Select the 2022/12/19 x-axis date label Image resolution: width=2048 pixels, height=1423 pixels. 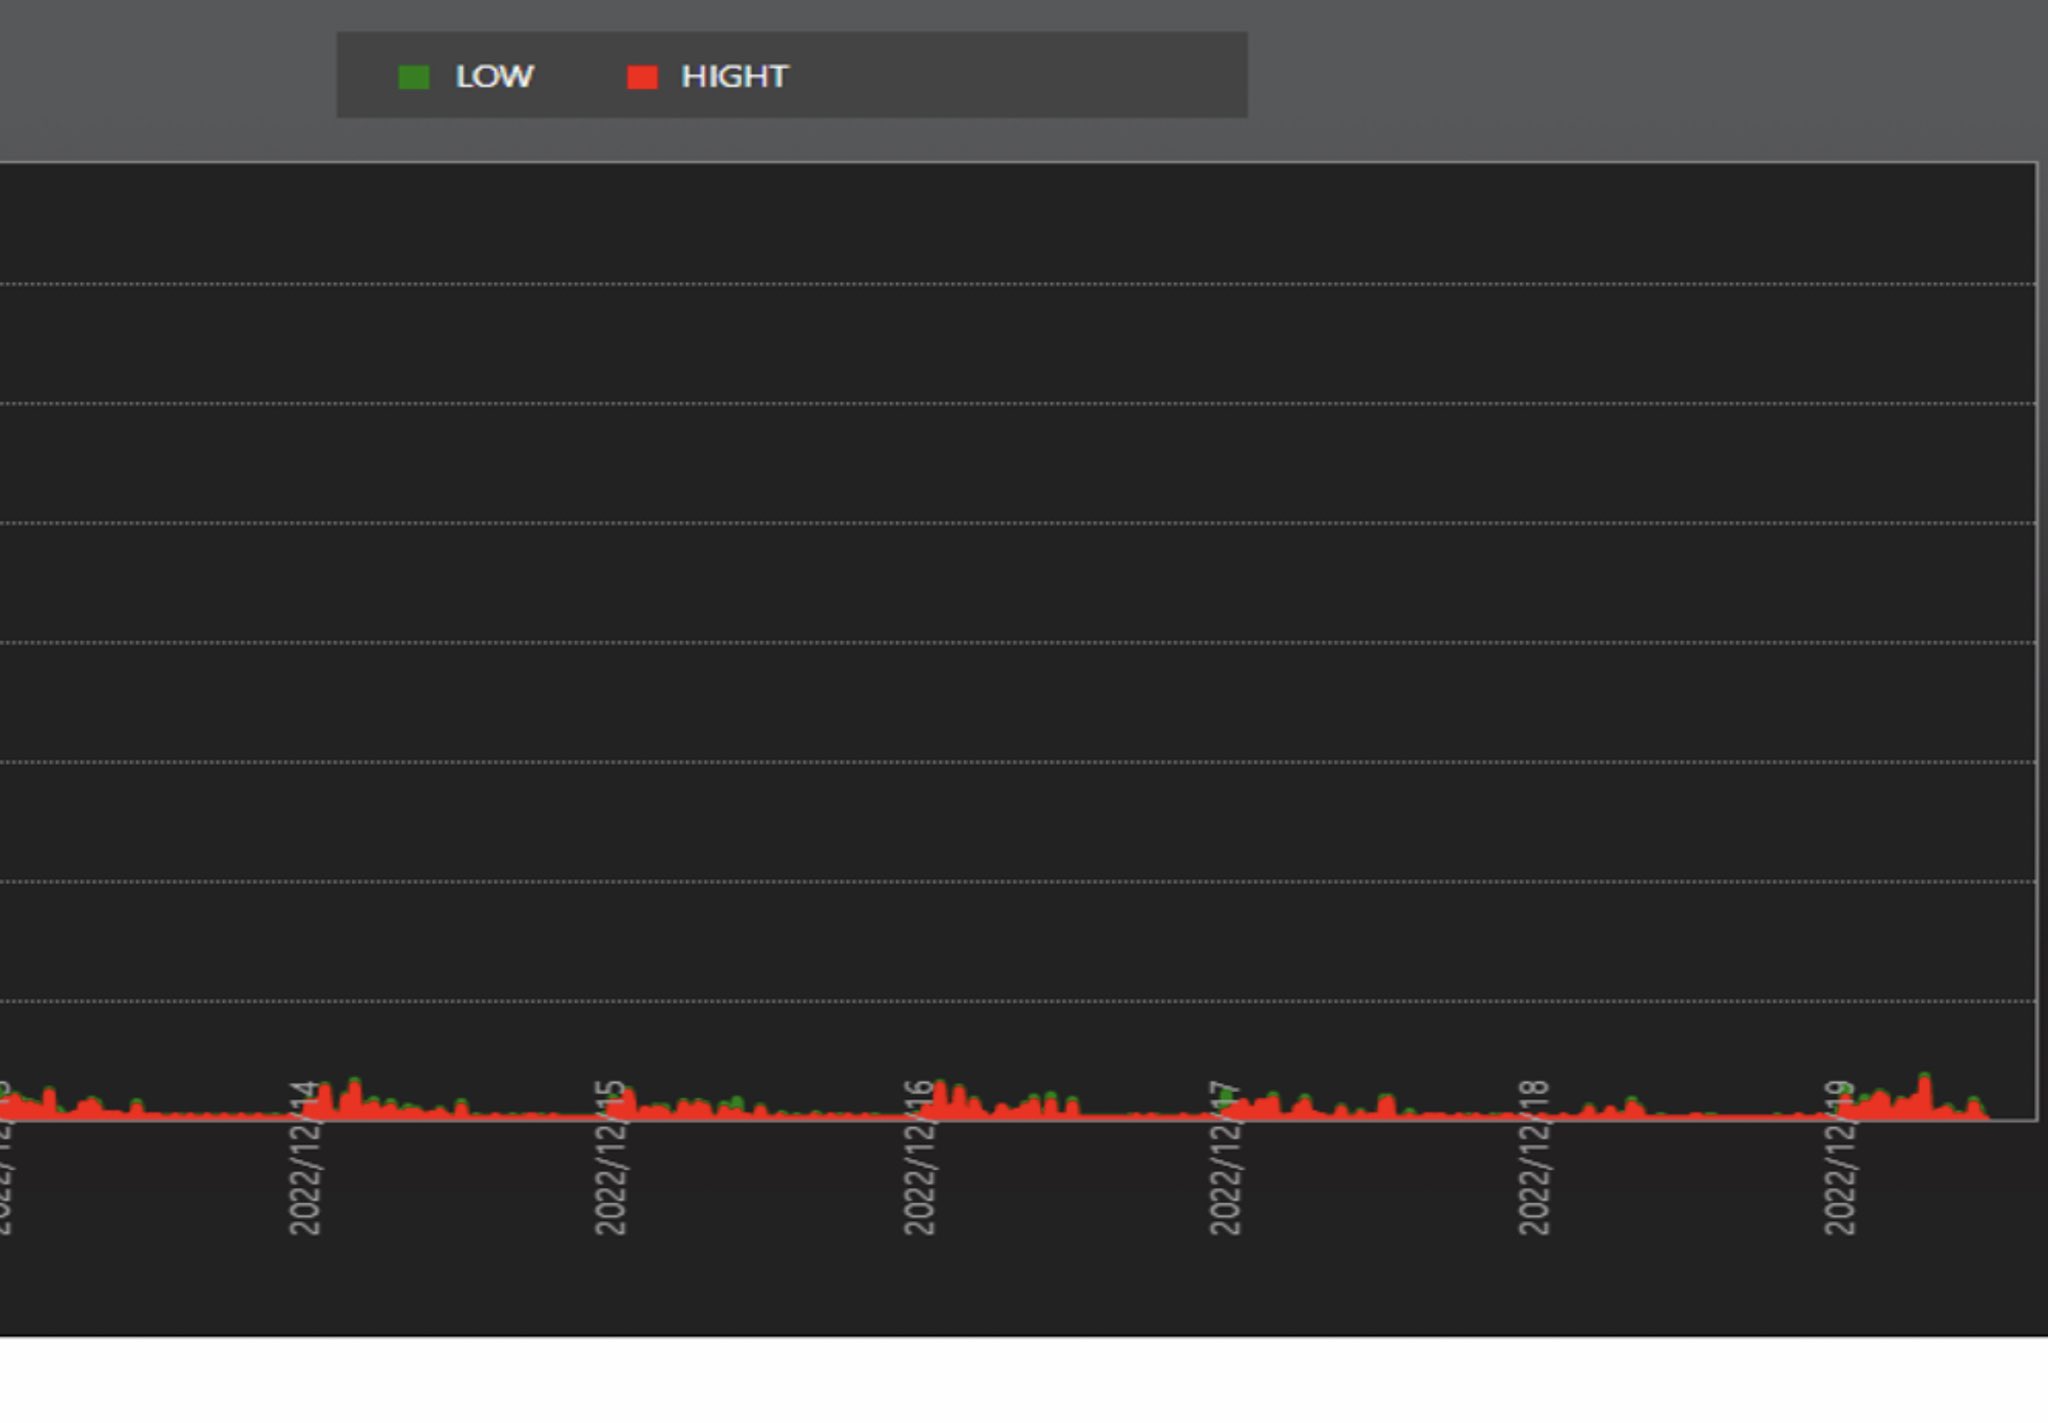(x=1840, y=1158)
